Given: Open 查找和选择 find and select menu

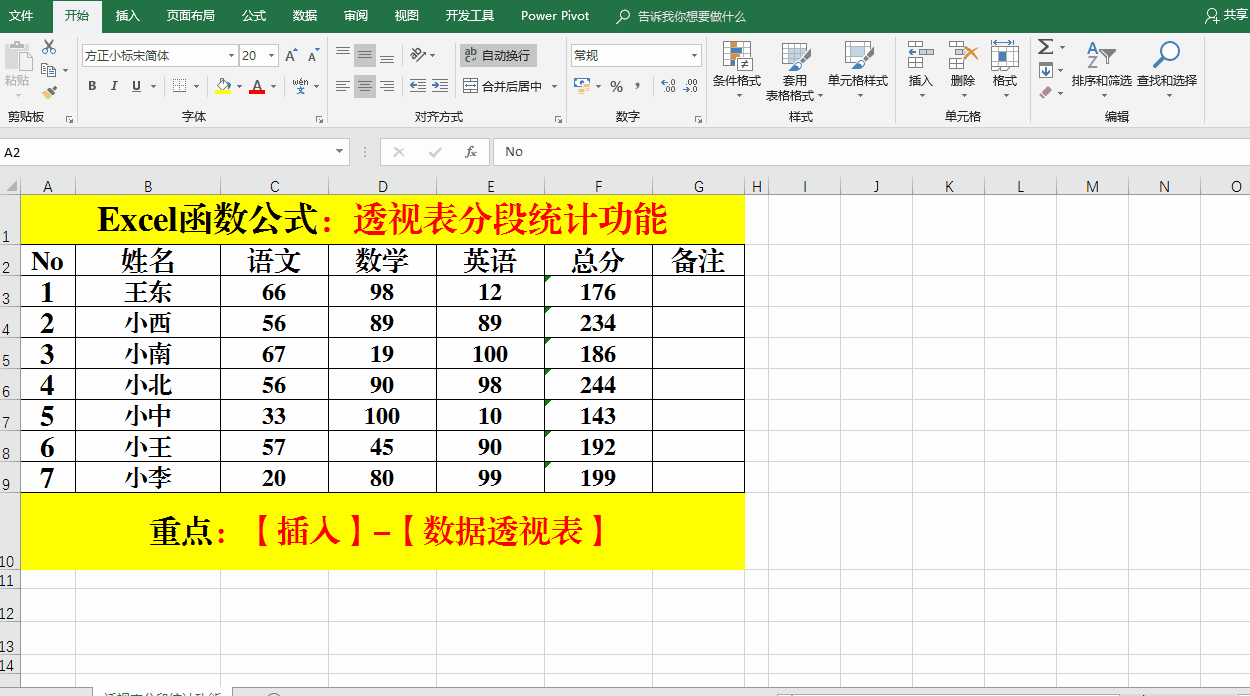Looking at the screenshot, I should (1166, 69).
